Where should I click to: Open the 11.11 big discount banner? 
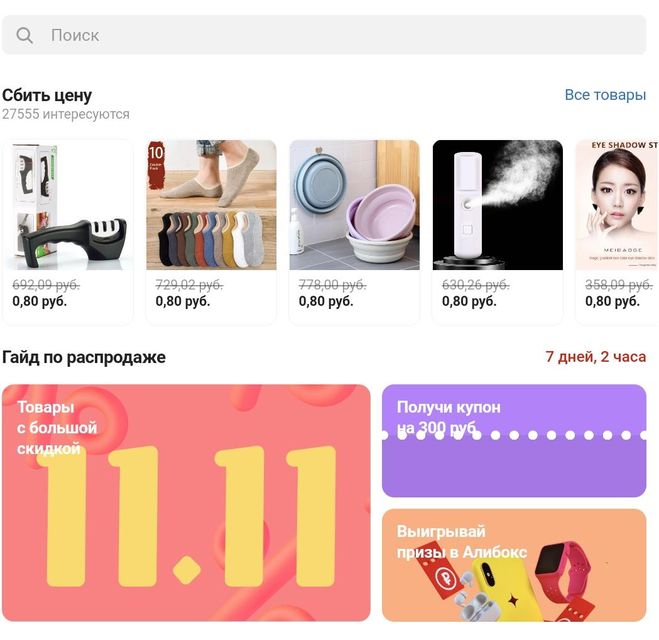pyautogui.click(x=186, y=503)
